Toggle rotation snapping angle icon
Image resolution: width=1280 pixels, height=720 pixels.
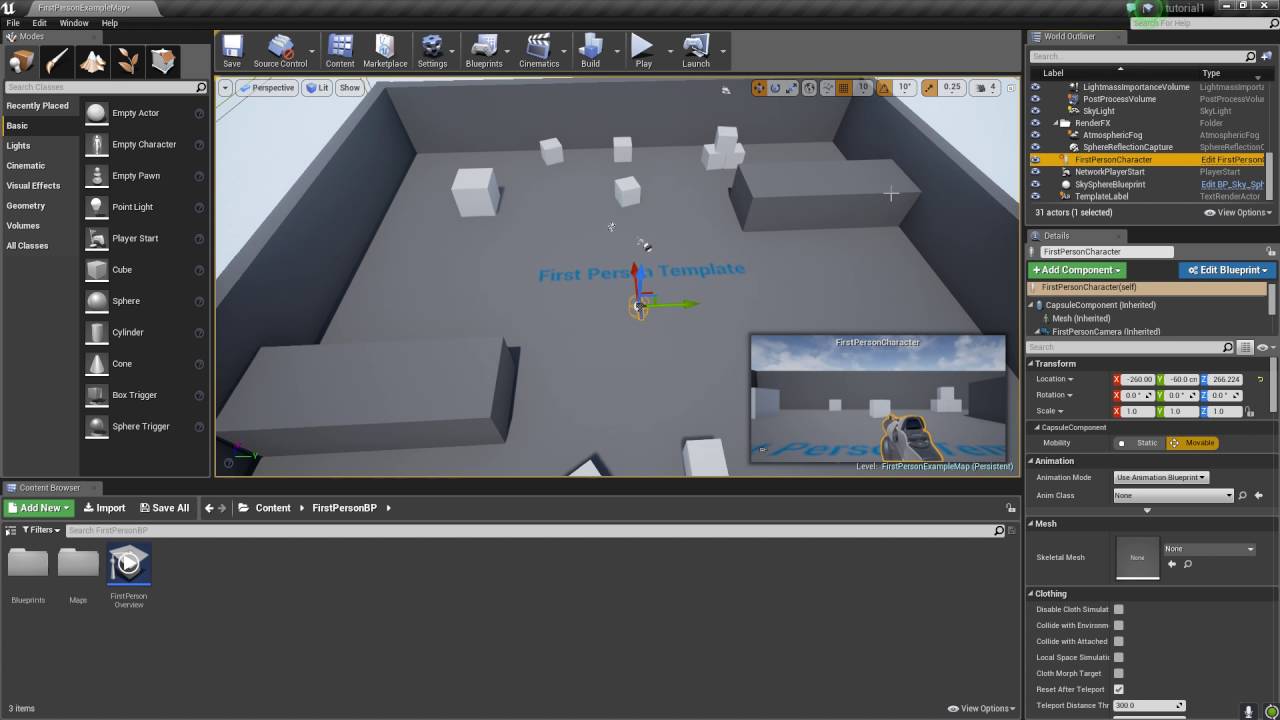(886, 88)
